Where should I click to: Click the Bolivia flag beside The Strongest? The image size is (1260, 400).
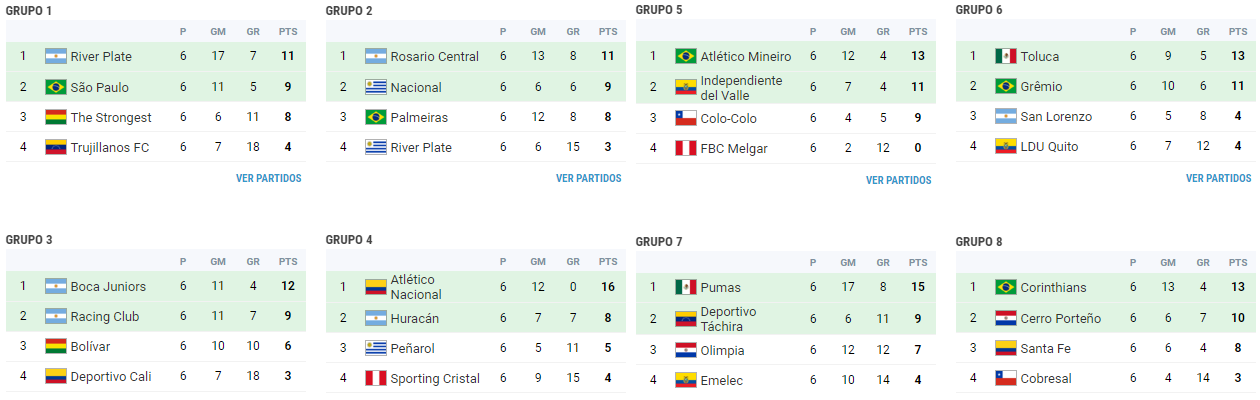56,117
